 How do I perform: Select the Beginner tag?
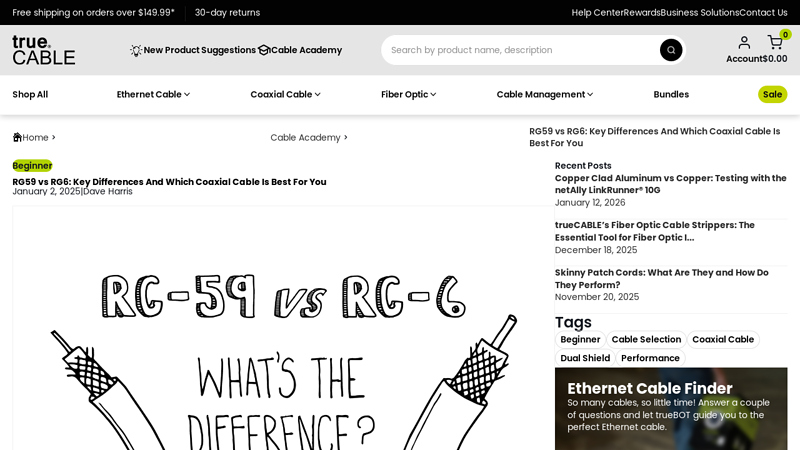tap(580, 339)
